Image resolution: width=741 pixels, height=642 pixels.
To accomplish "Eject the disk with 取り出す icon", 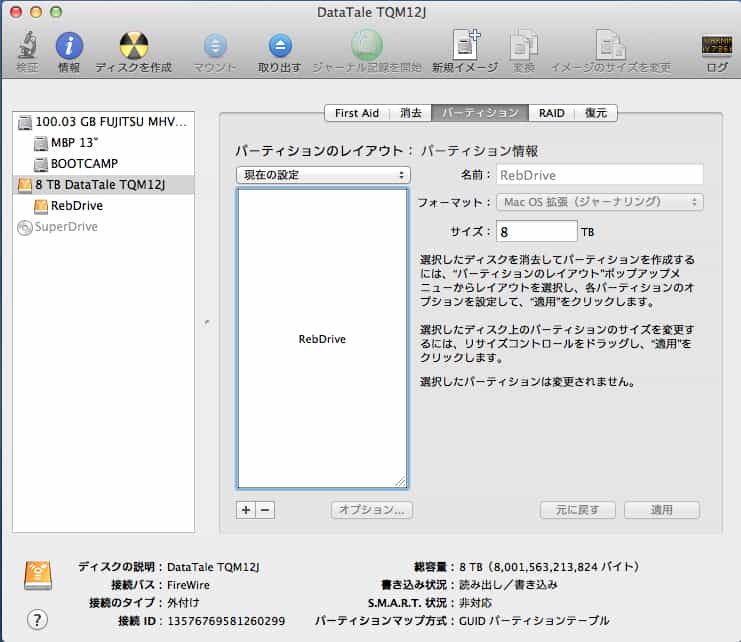I will (280, 46).
